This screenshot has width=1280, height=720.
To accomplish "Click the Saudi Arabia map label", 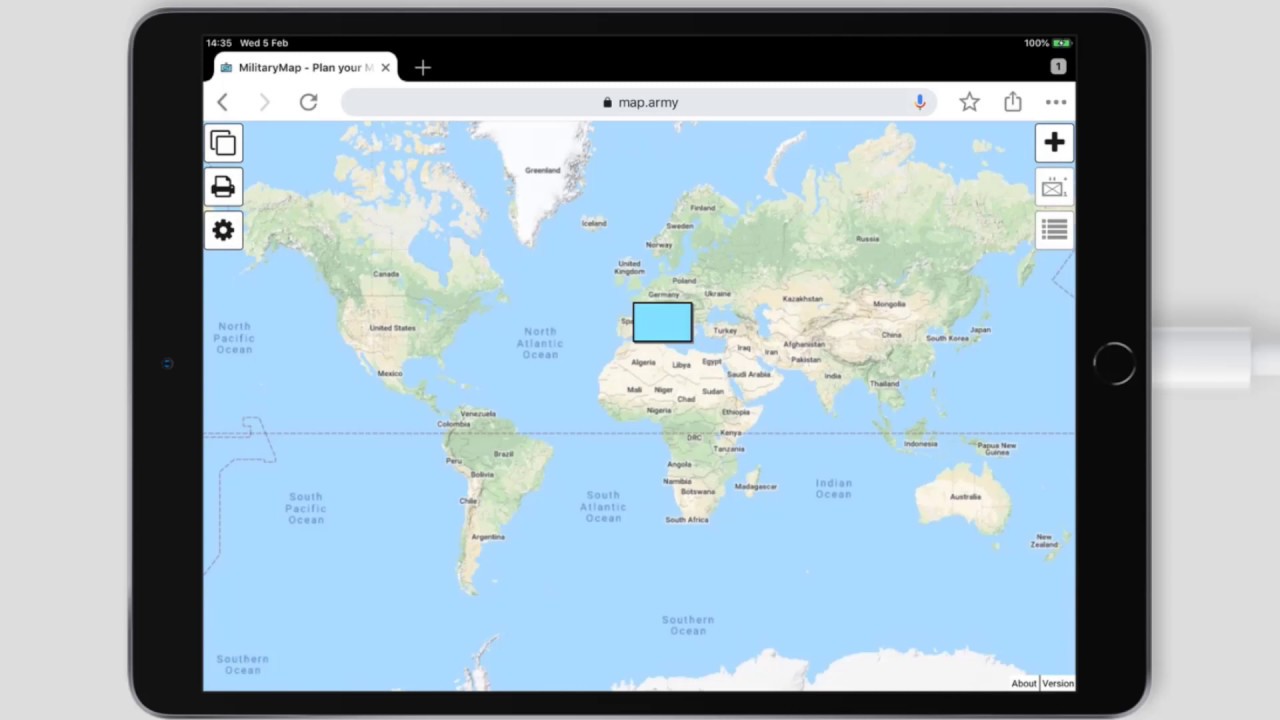I will pyautogui.click(x=748, y=374).
